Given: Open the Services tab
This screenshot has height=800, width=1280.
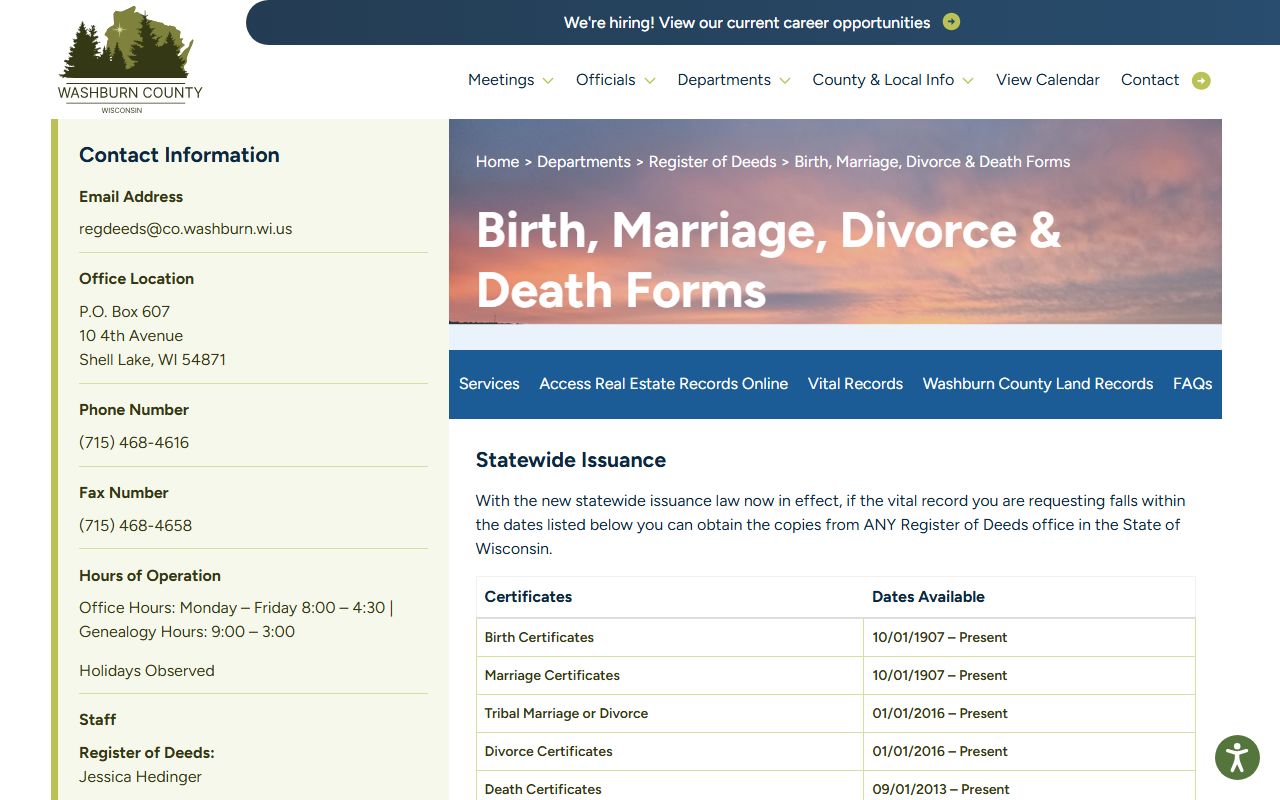Looking at the screenshot, I should click(489, 384).
